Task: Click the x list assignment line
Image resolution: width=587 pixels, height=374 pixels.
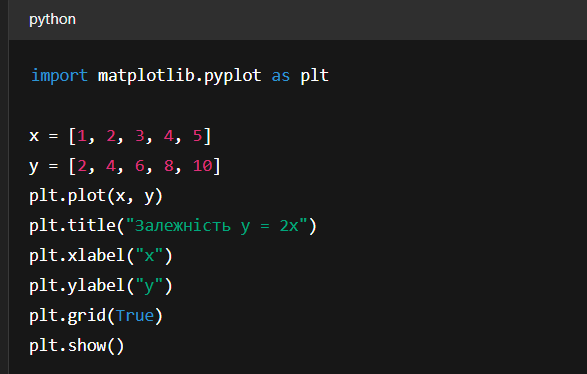Action: pyautogui.click(x=120, y=136)
